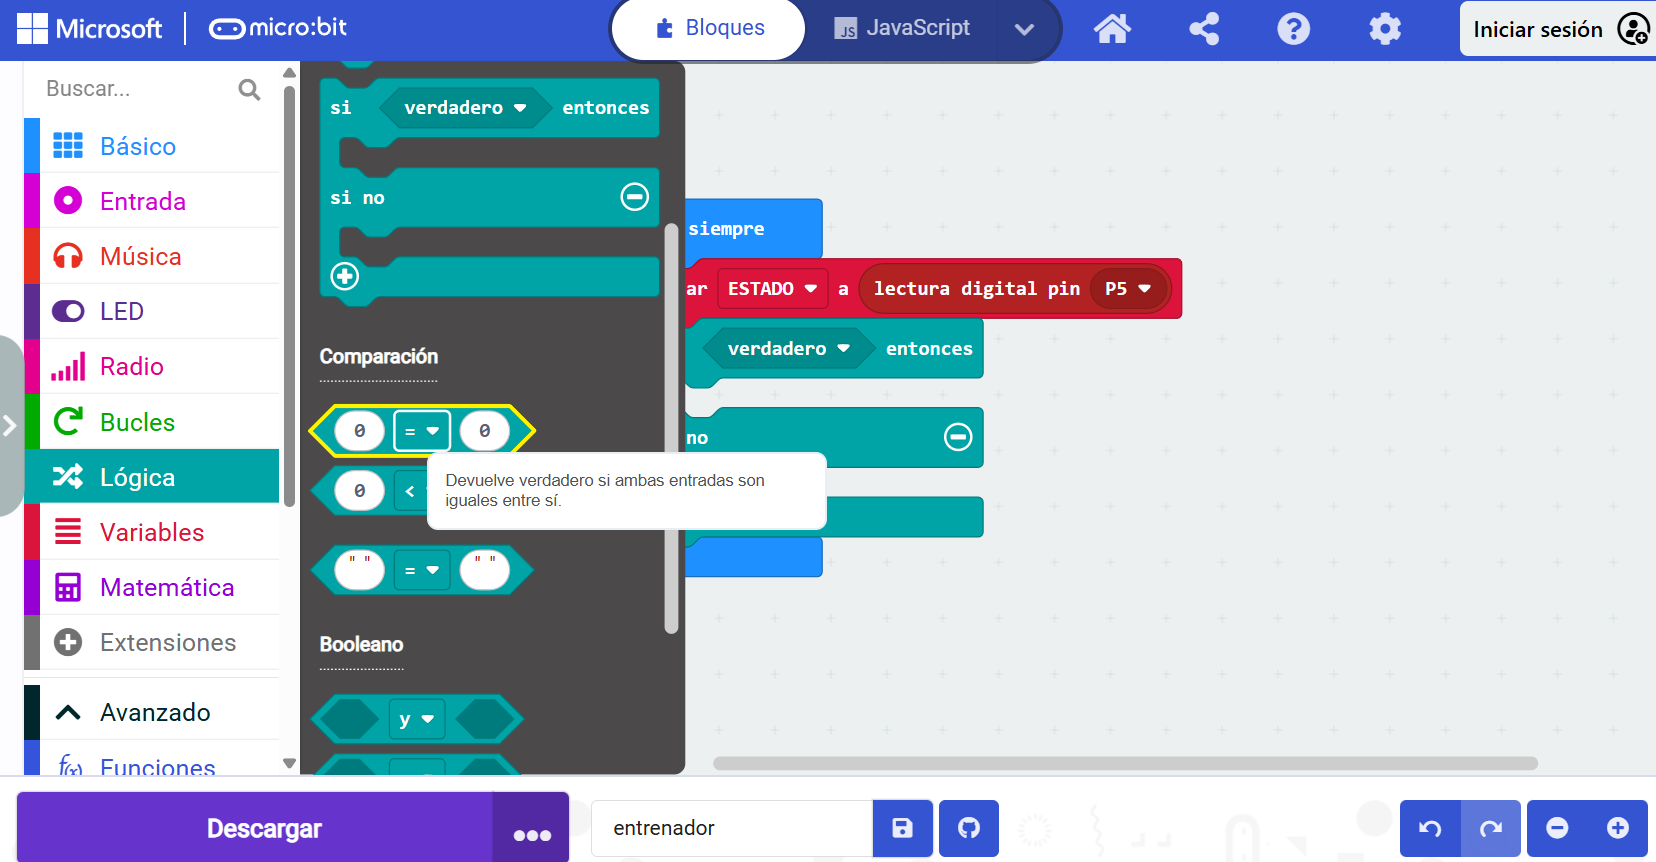Select the Matemática category

pyautogui.click(x=166, y=587)
